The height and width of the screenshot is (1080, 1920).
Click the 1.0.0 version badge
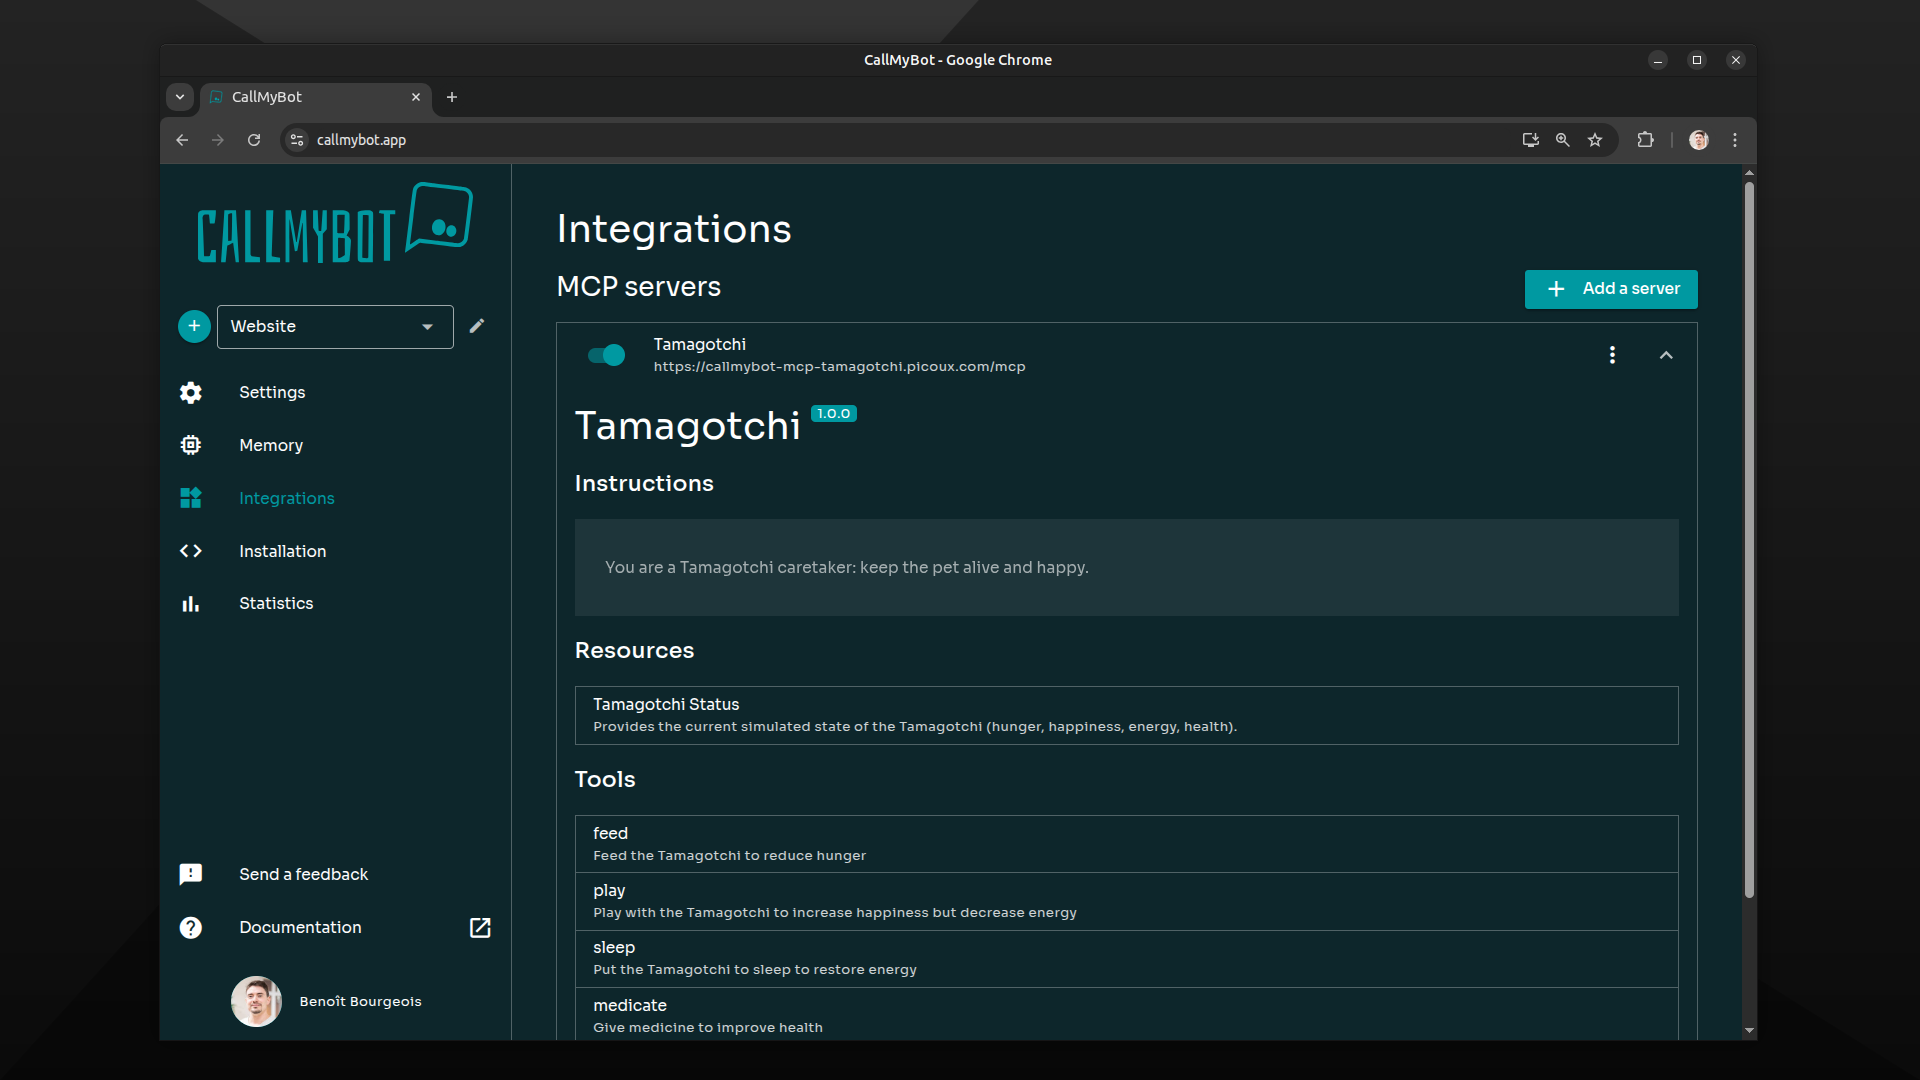pos(834,414)
